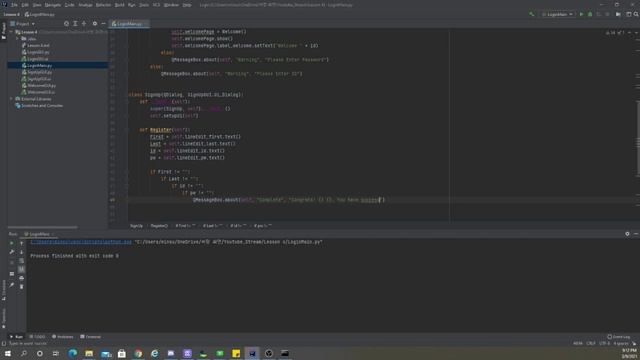
Task: Click the collapse all icon in Project panel
Action: click(84, 24)
